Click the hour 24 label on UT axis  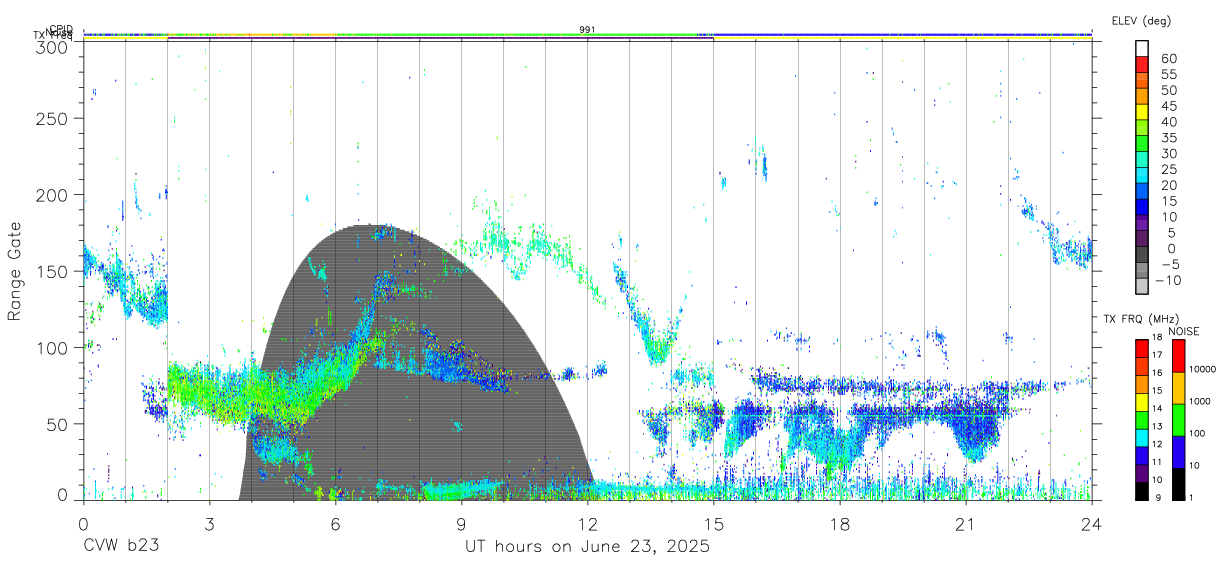click(1091, 523)
